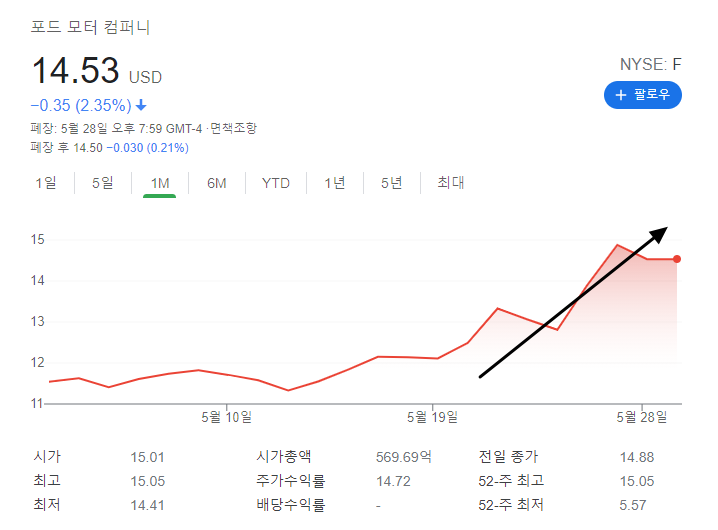Click the 배당수익률 label

pos(290,505)
